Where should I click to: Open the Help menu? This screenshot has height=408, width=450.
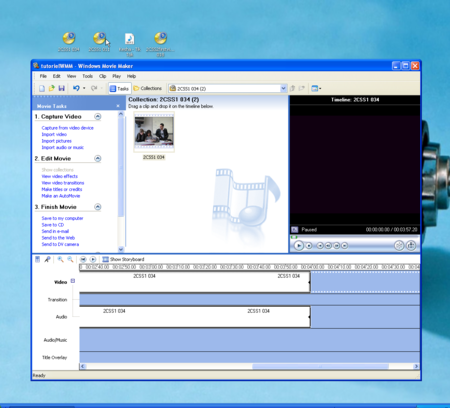(x=131, y=76)
